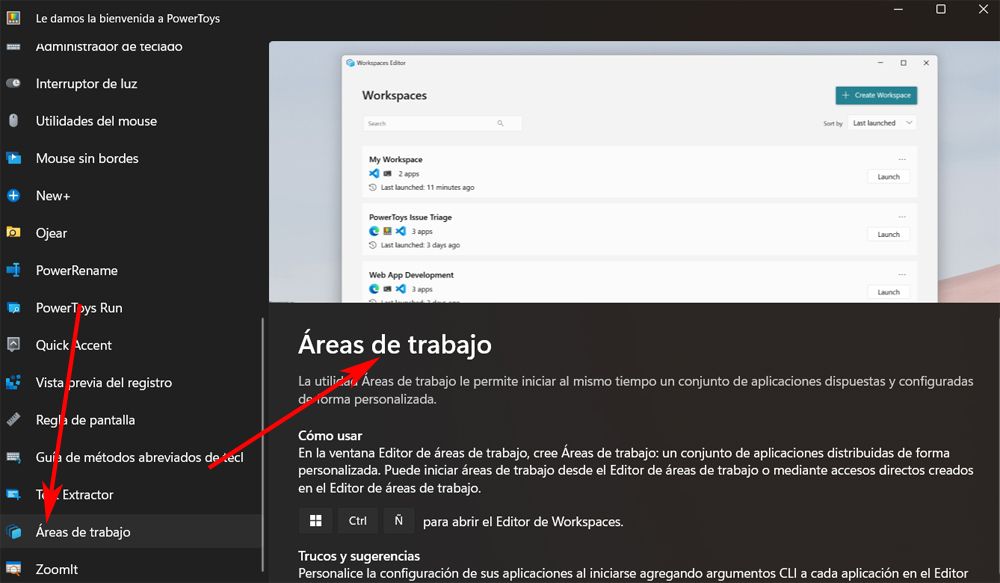Click the Mouse sin bordes icon

coord(13,158)
